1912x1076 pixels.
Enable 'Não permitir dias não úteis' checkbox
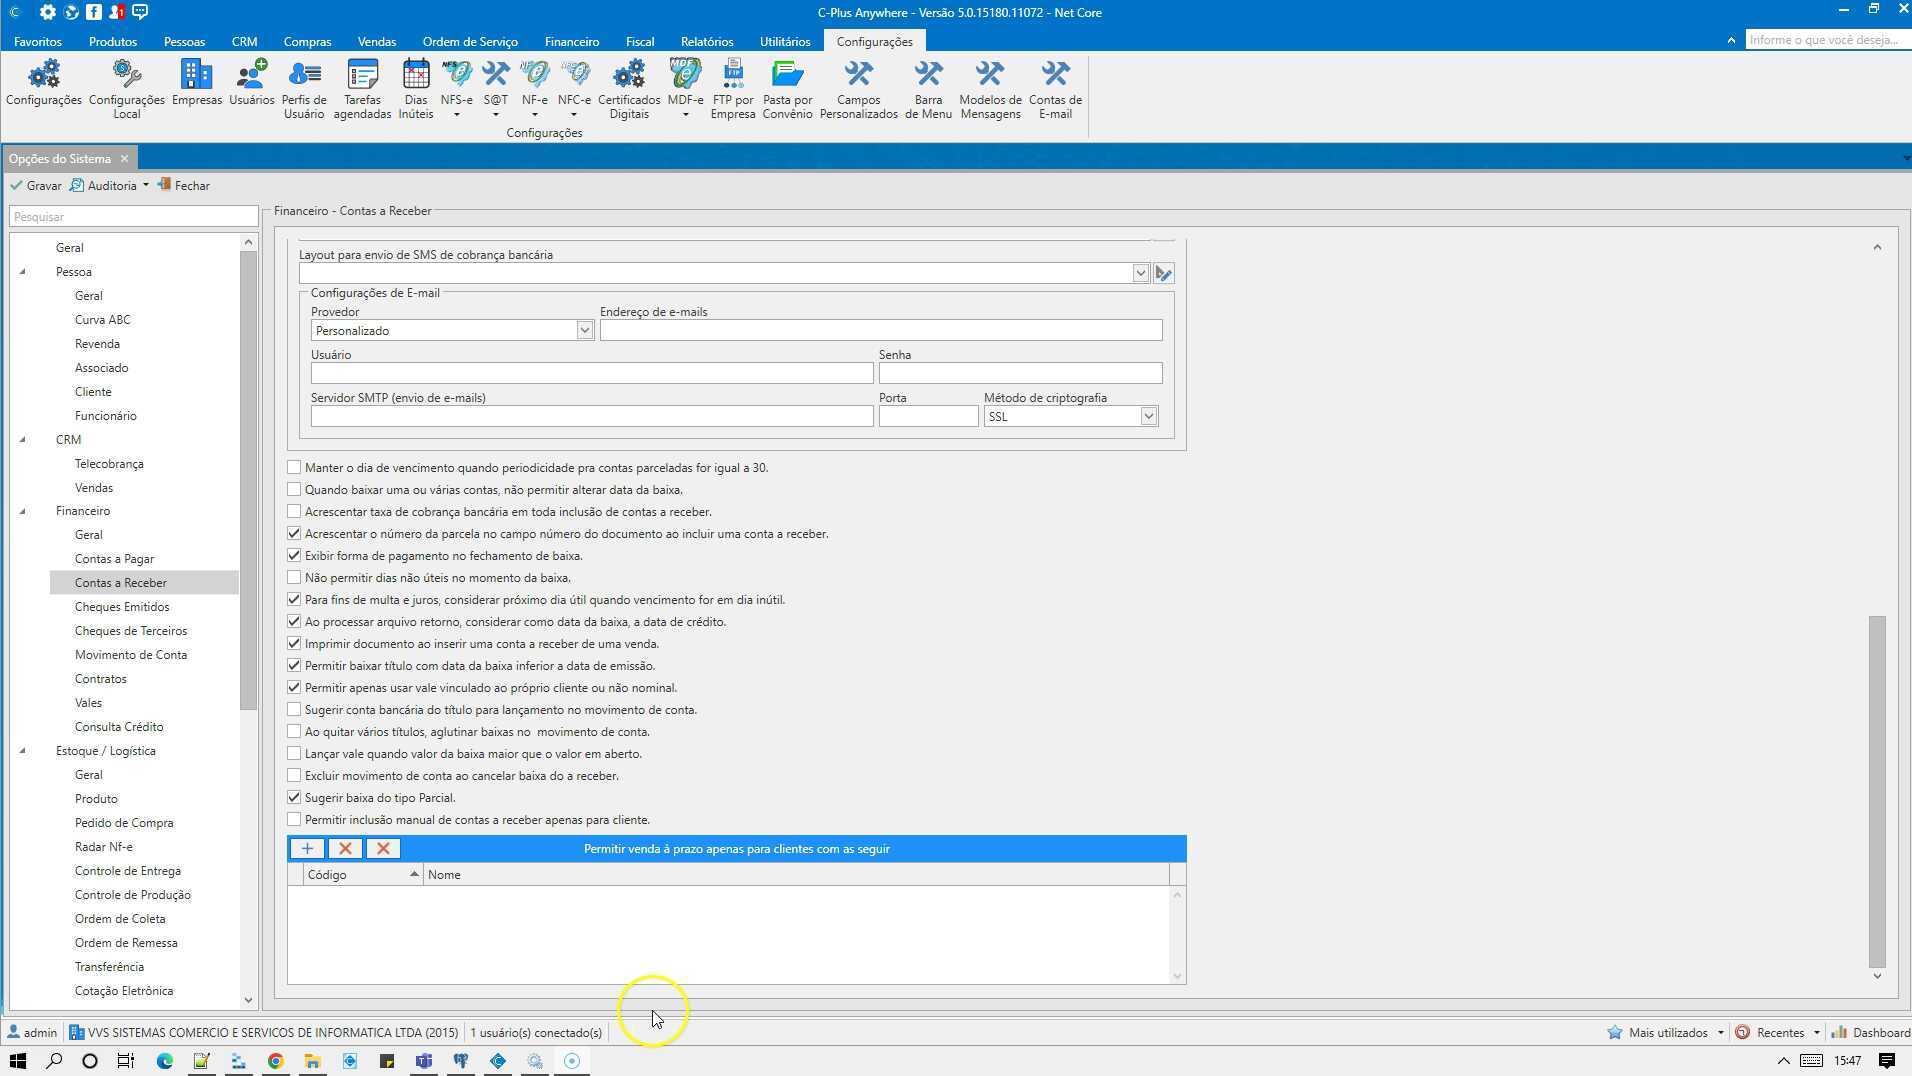click(294, 578)
